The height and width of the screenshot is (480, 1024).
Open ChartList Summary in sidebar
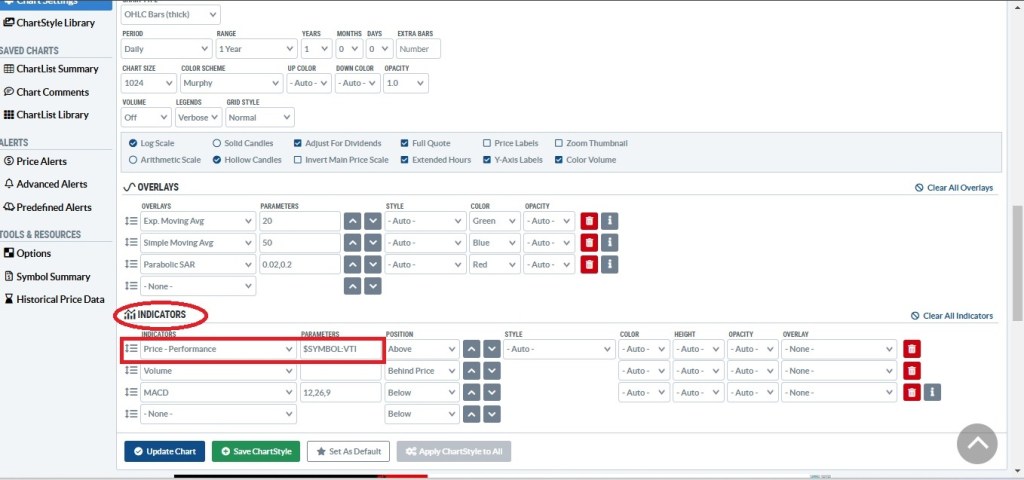57,69
